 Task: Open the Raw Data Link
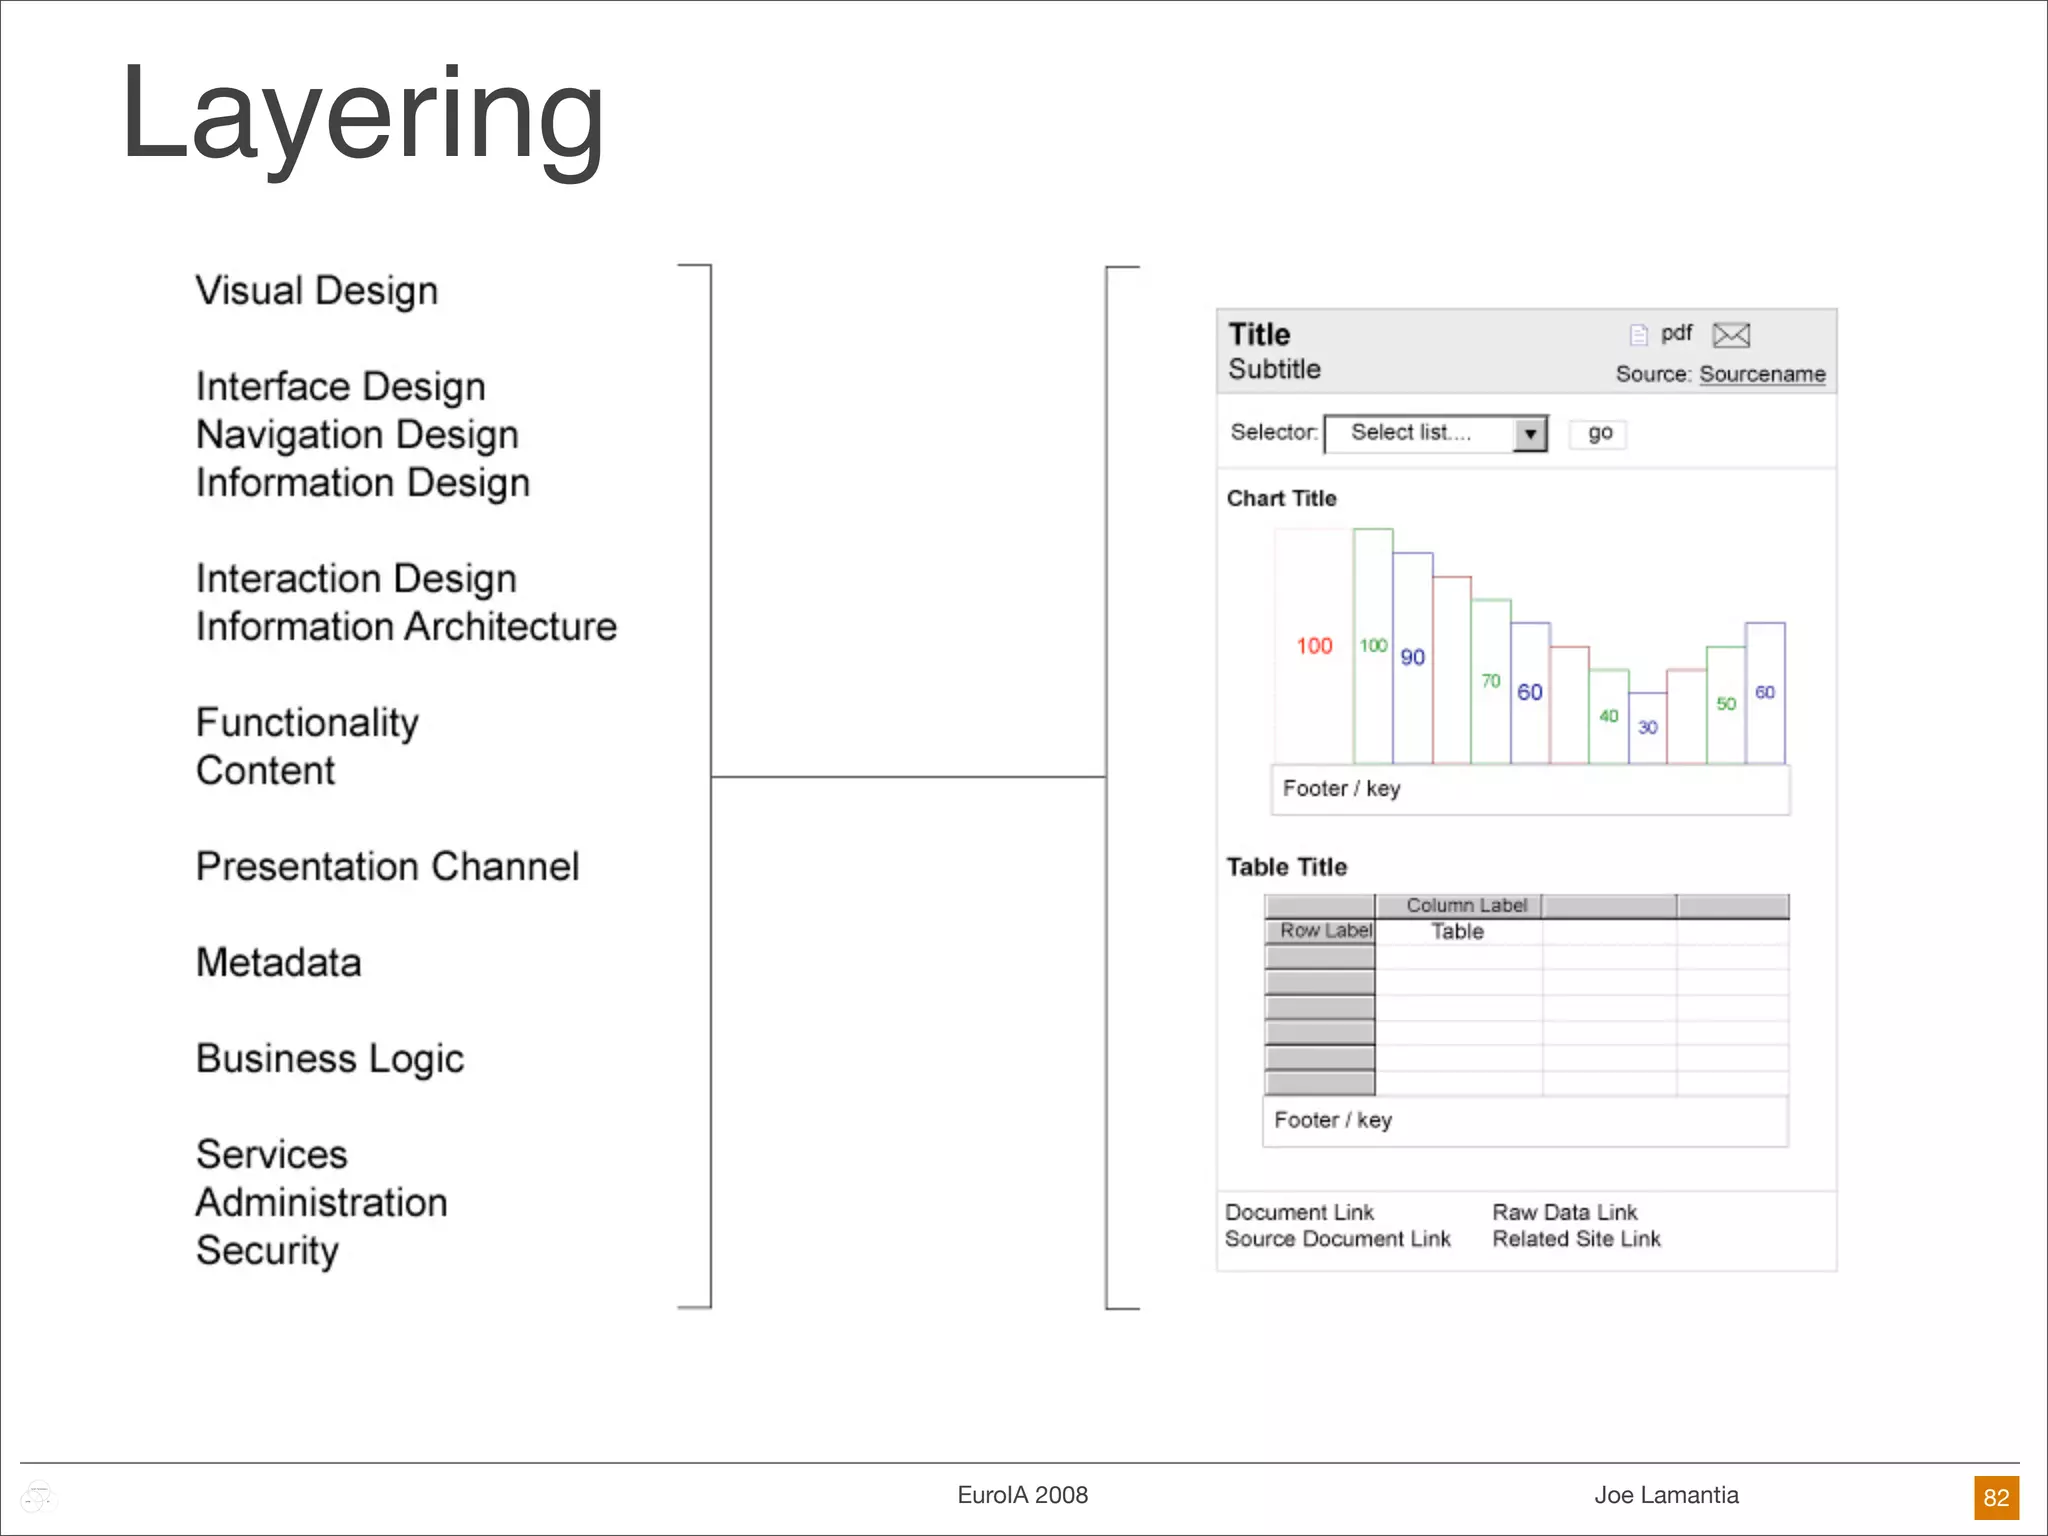tap(1564, 1212)
